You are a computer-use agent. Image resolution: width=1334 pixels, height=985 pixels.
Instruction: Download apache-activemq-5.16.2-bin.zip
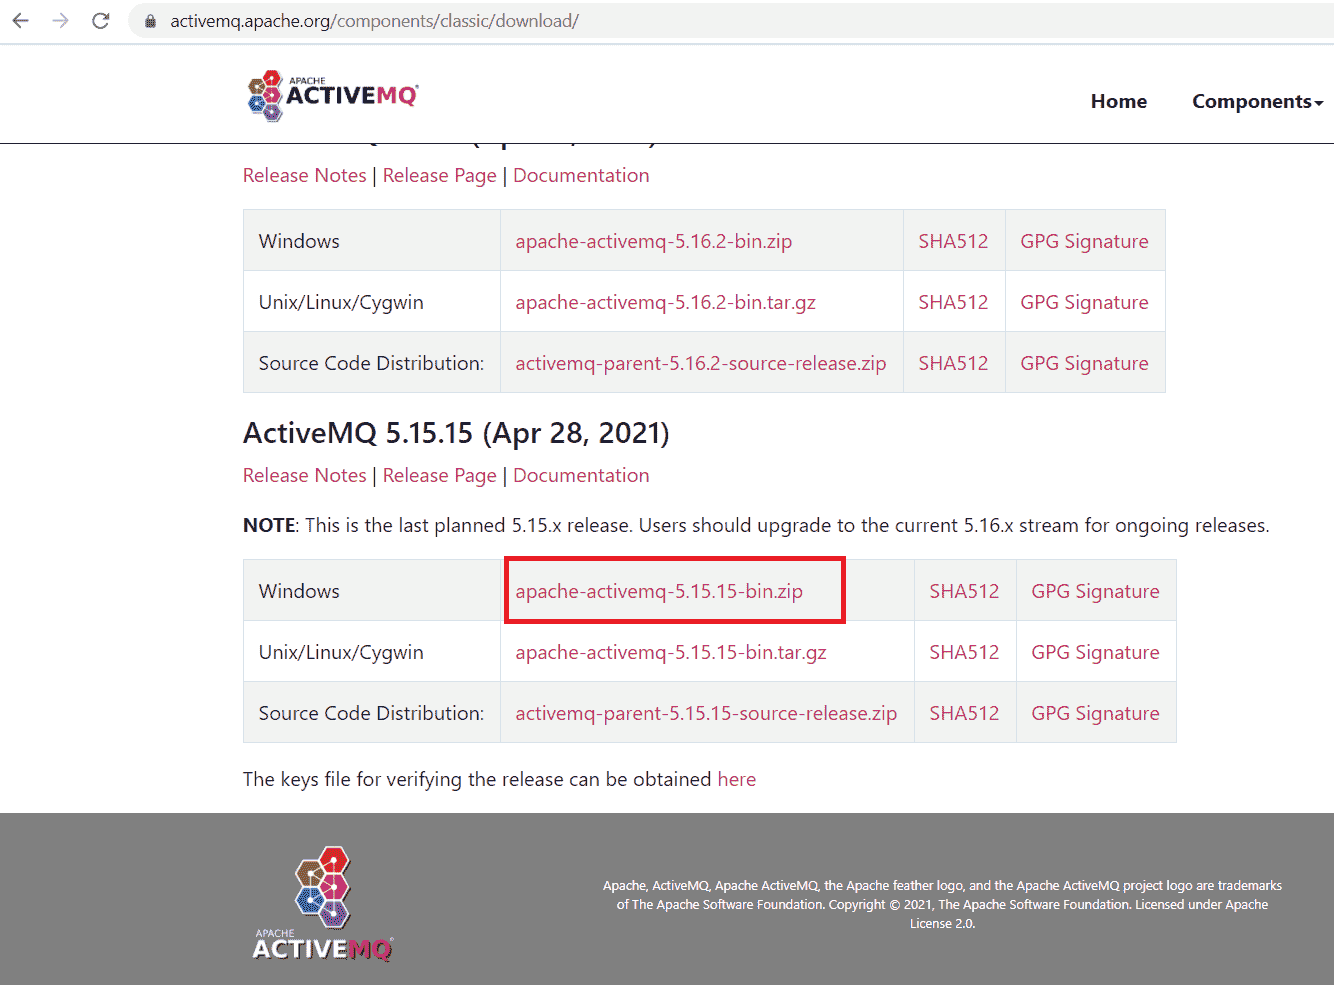click(x=654, y=241)
